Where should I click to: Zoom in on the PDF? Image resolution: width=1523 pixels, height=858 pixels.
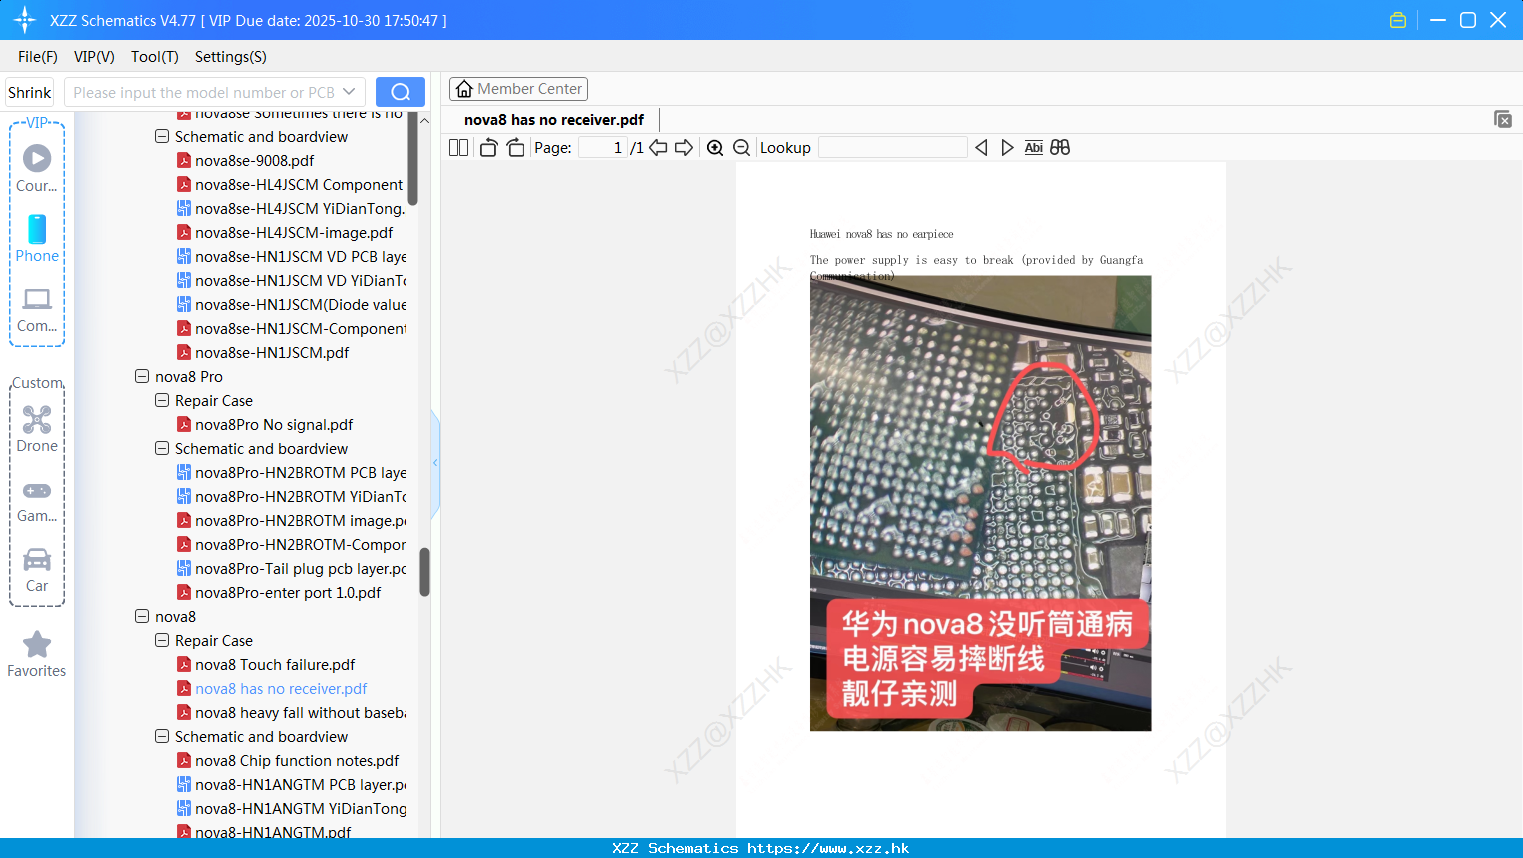pyautogui.click(x=715, y=148)
